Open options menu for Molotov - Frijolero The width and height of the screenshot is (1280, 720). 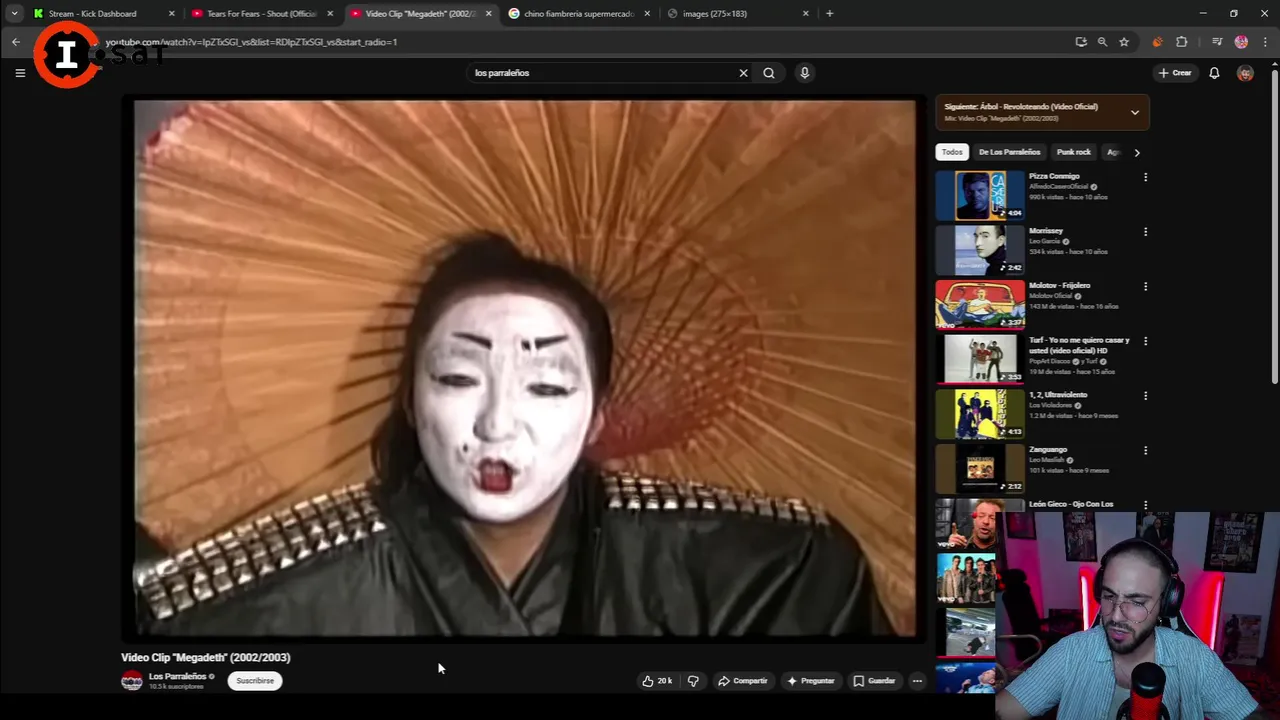click(1145, 286)
